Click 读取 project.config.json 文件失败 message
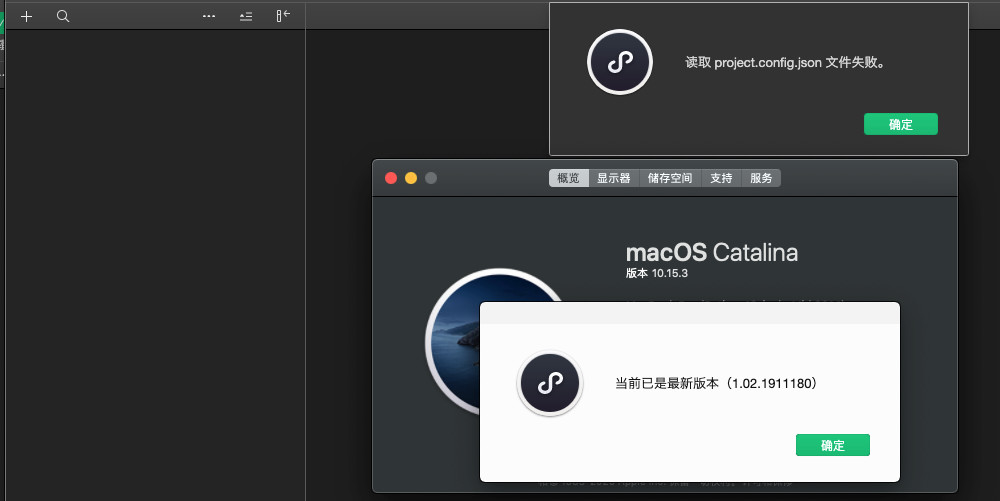 coord(785,62)
